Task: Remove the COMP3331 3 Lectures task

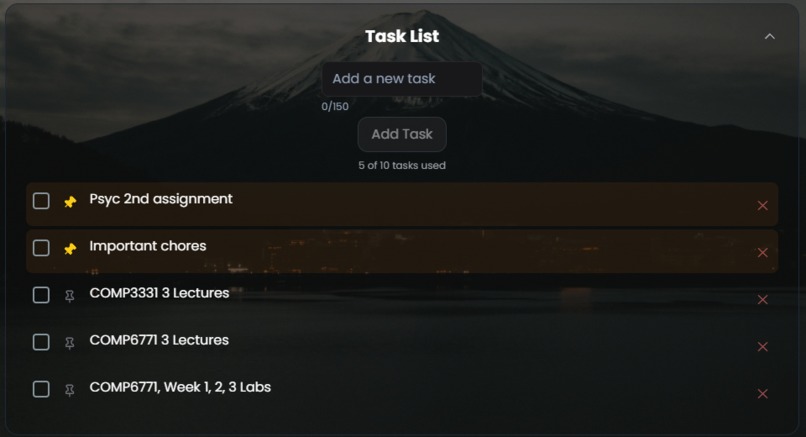Action: 762,299
